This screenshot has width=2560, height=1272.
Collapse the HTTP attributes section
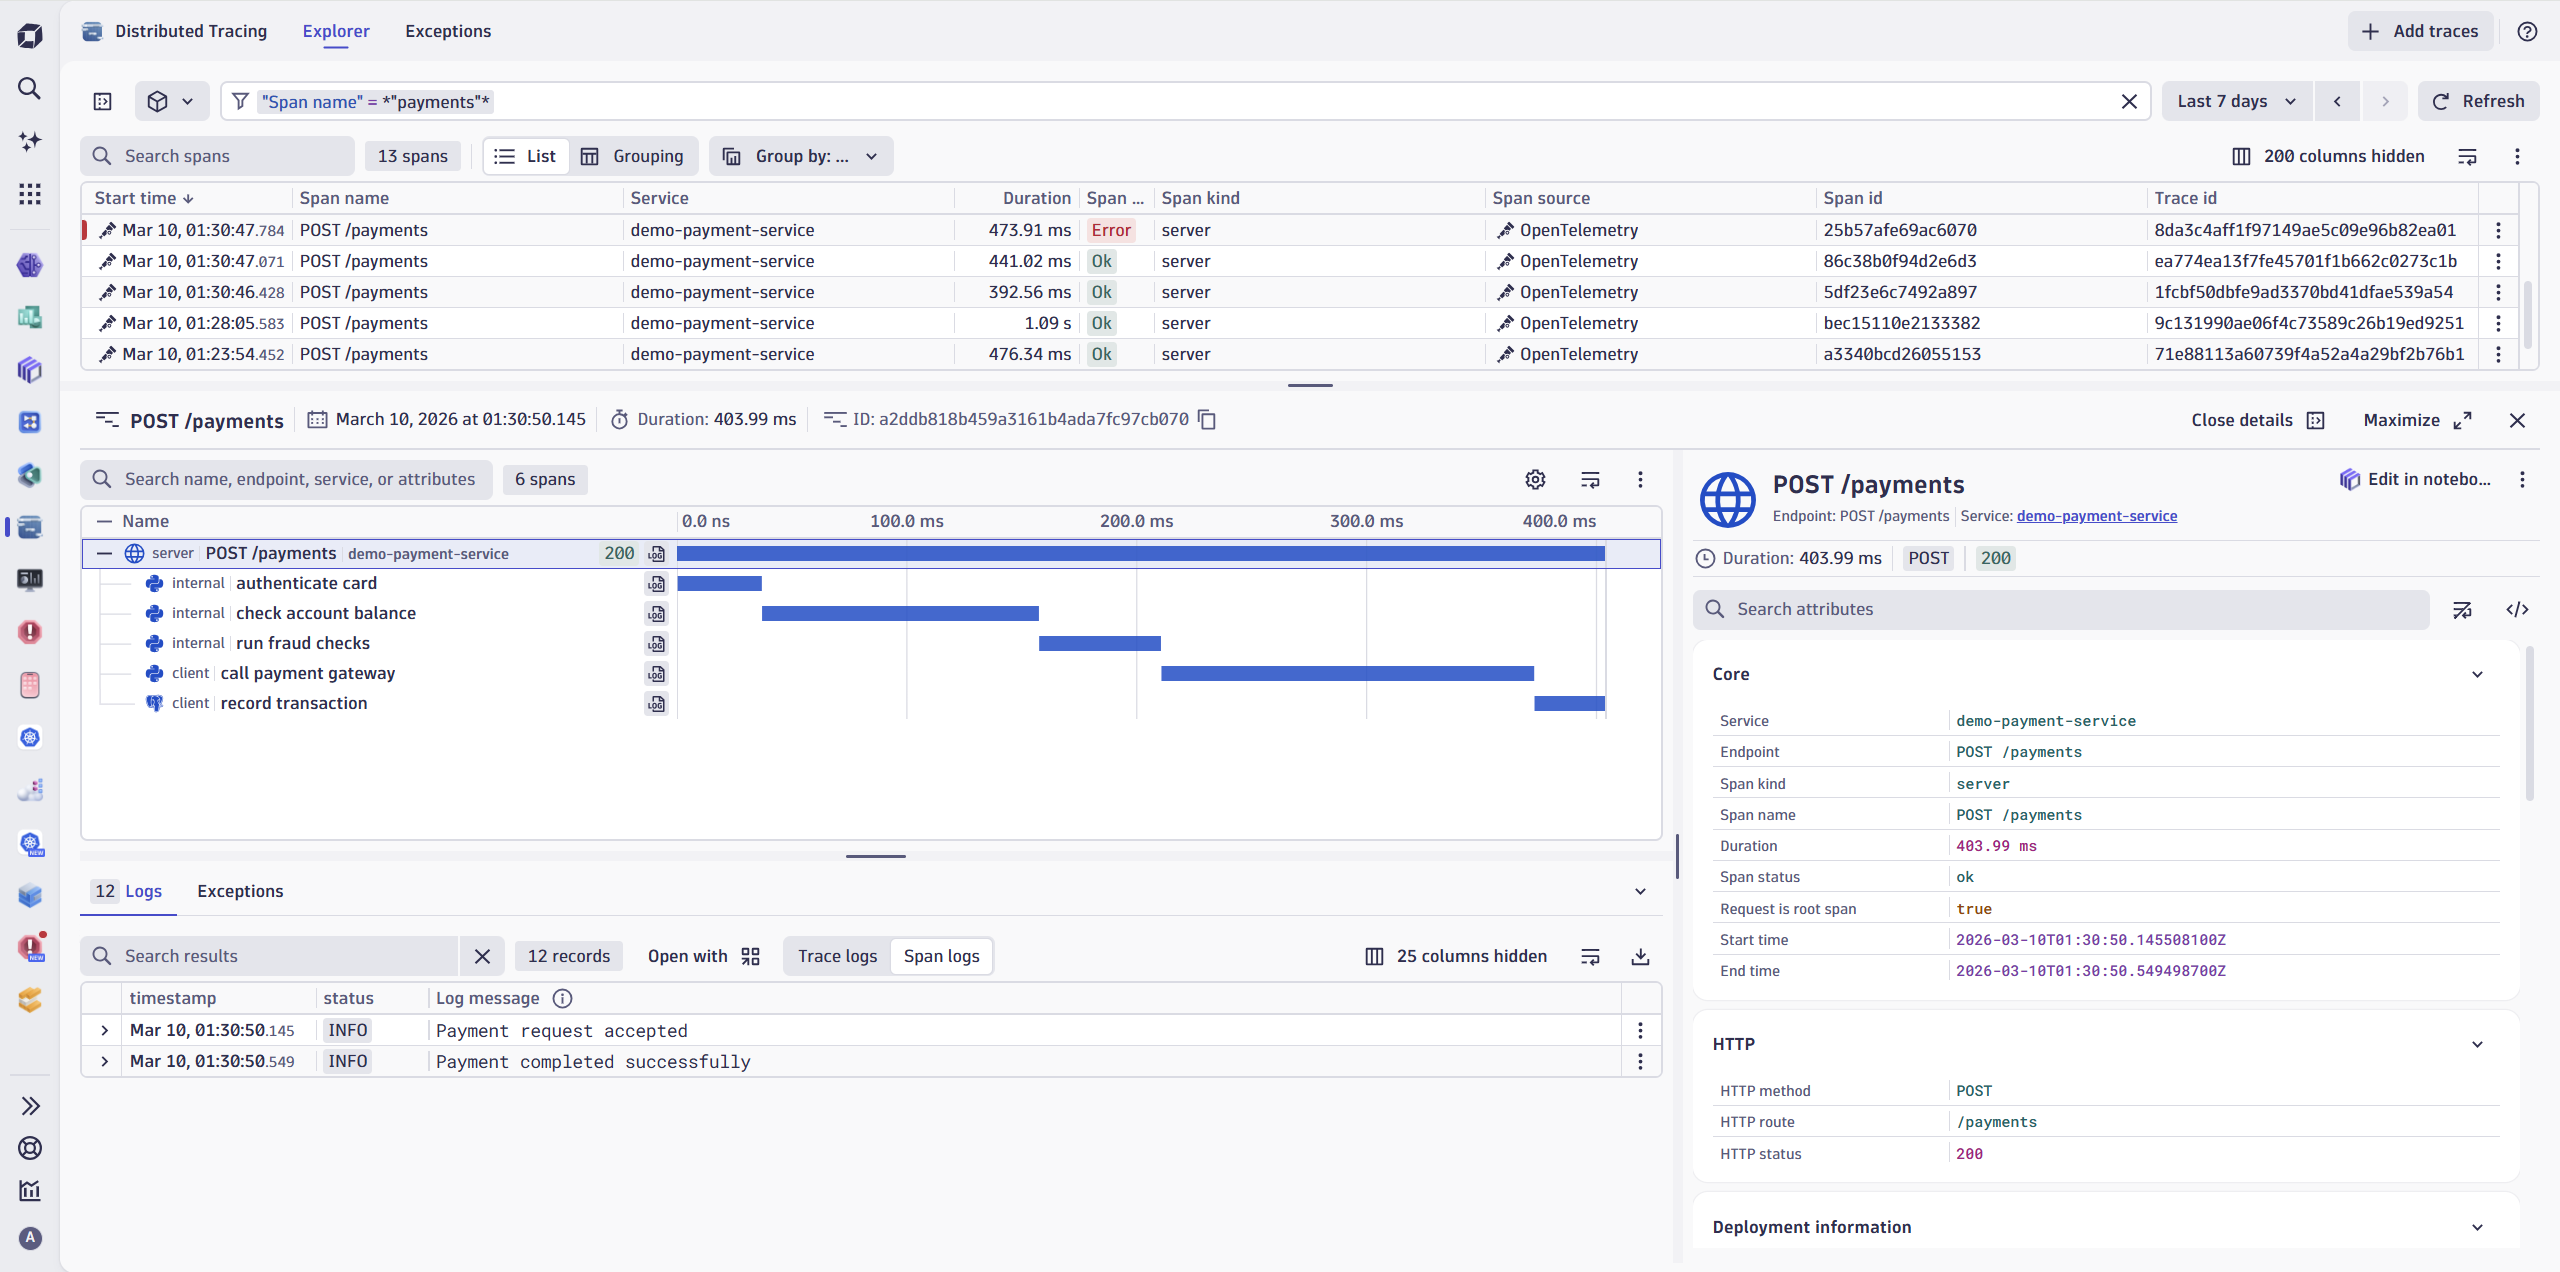pyautogui.click(x=2477, y=1044)
